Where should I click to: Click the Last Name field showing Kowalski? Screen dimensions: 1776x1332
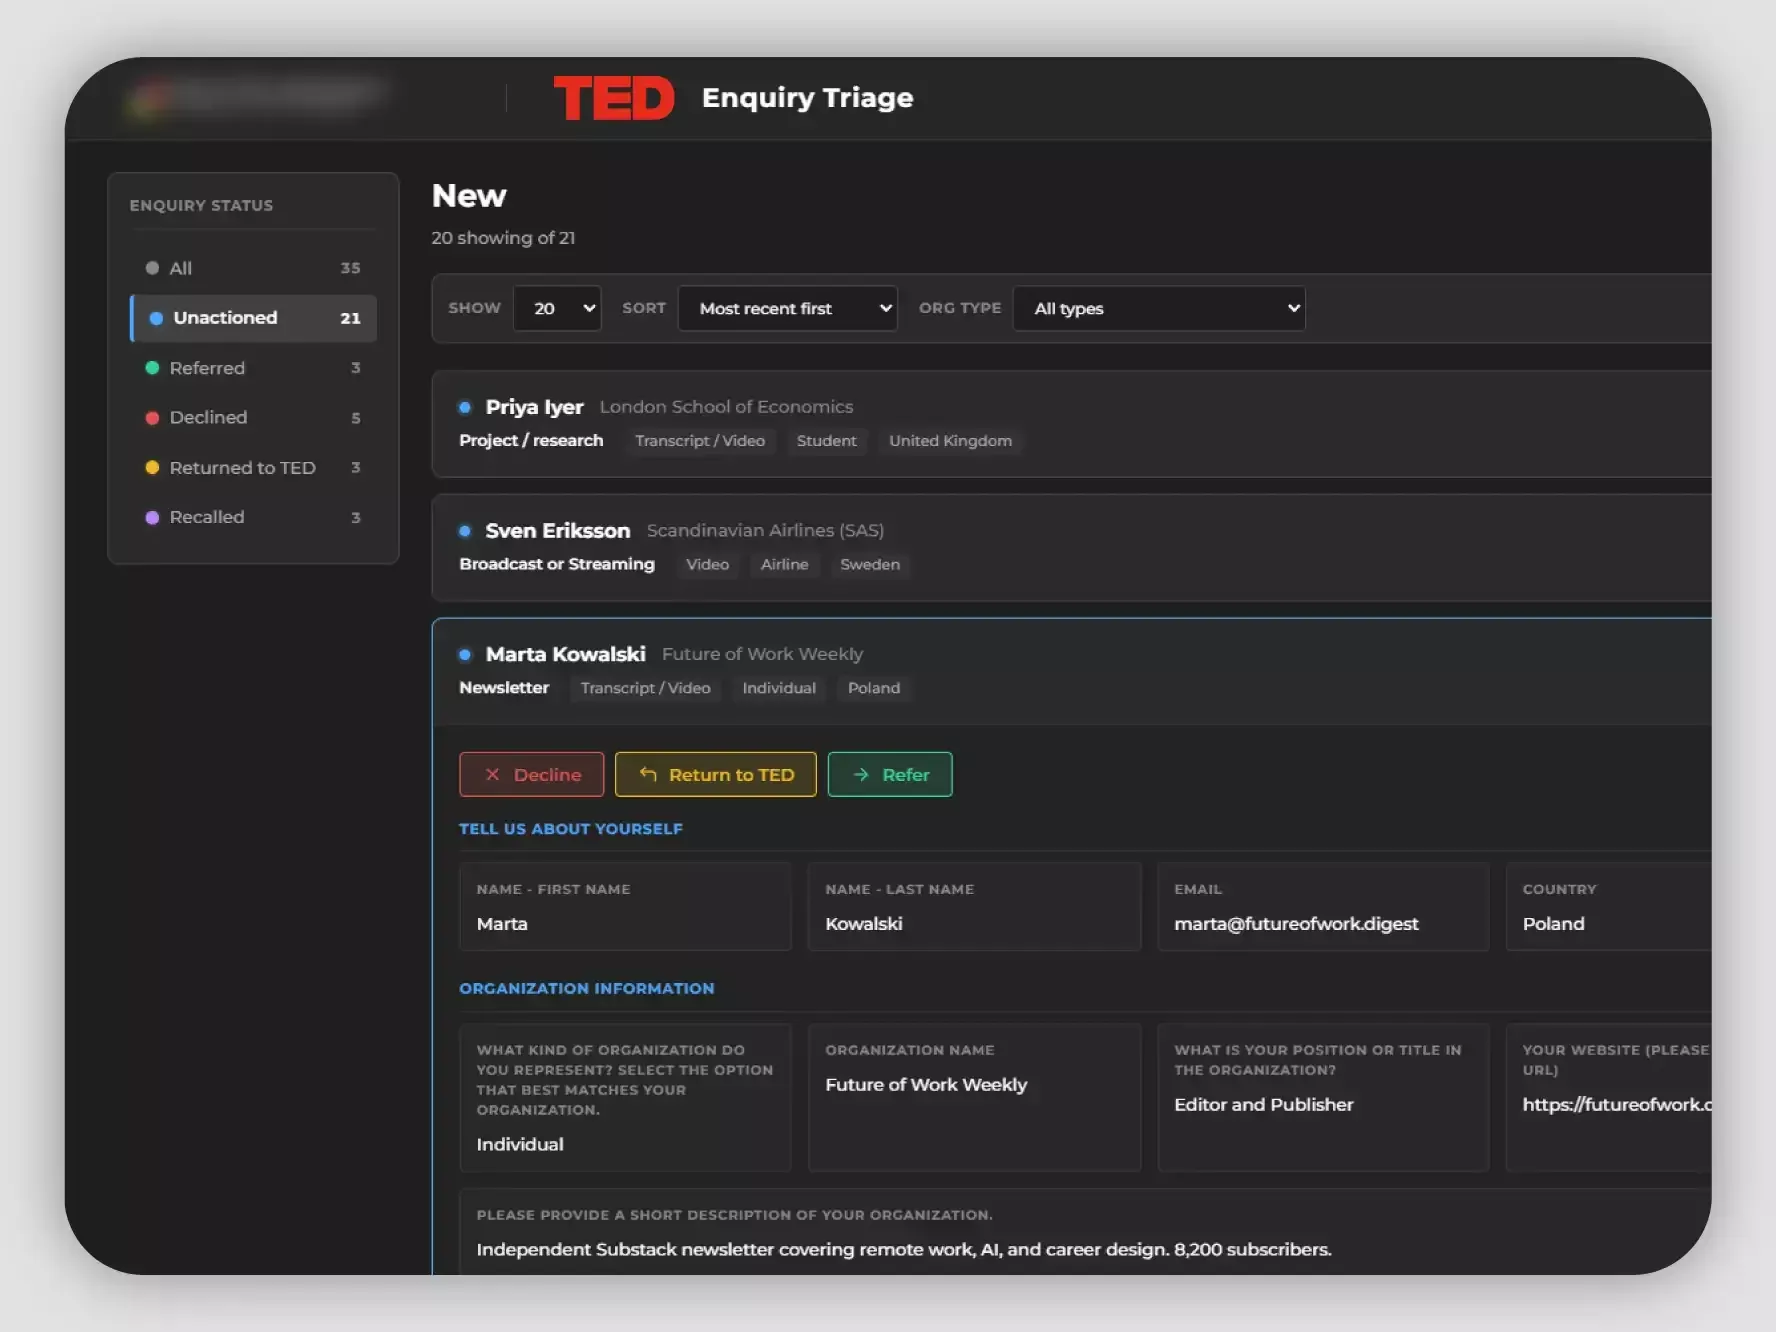pos(974,906)
